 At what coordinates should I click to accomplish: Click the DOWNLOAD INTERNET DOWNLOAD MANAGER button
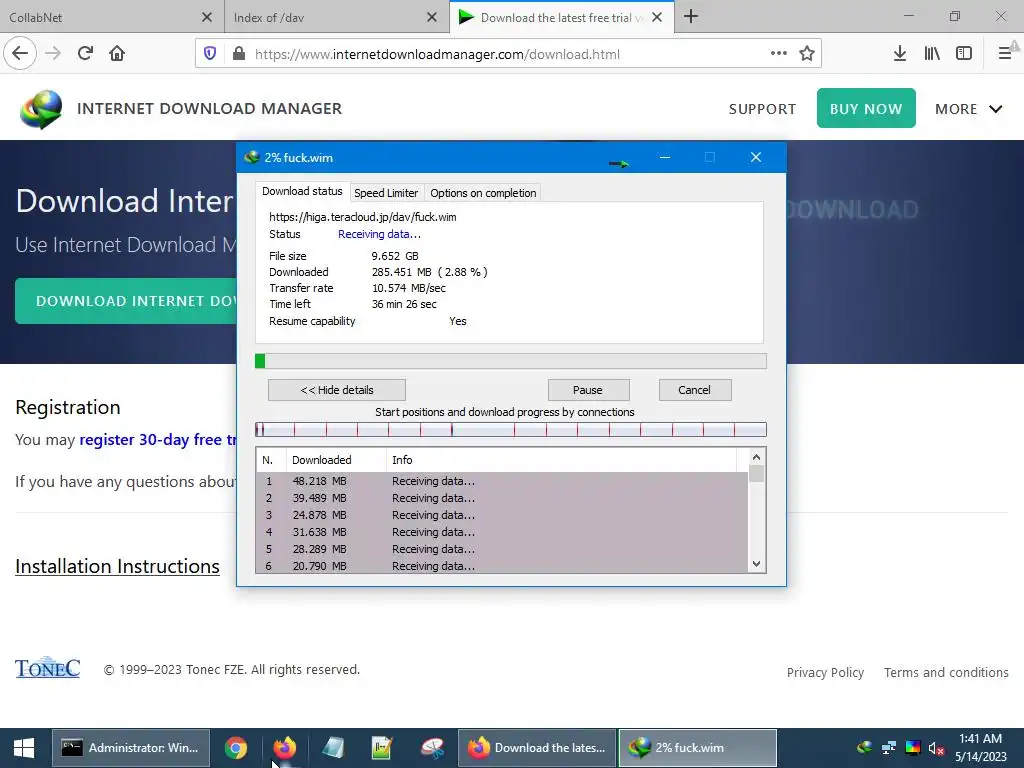(126, 300)
